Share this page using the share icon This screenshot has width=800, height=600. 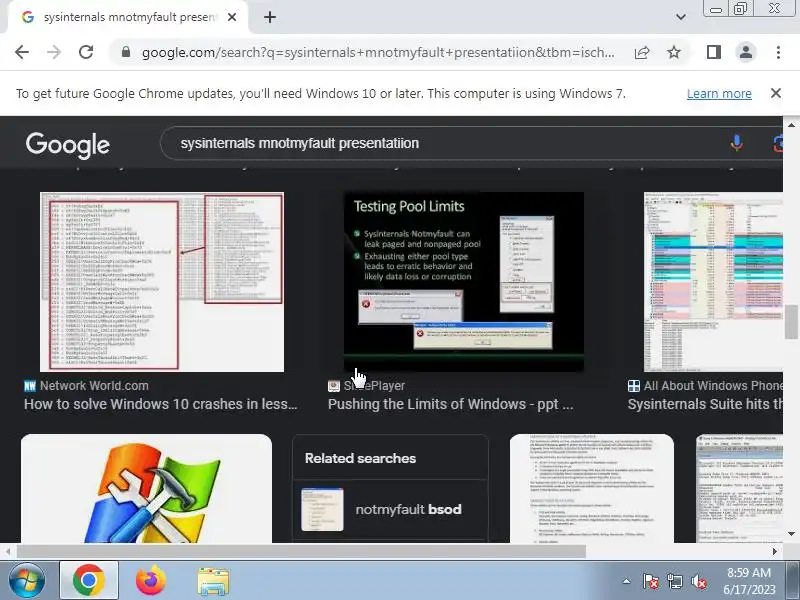pos(642,52)
